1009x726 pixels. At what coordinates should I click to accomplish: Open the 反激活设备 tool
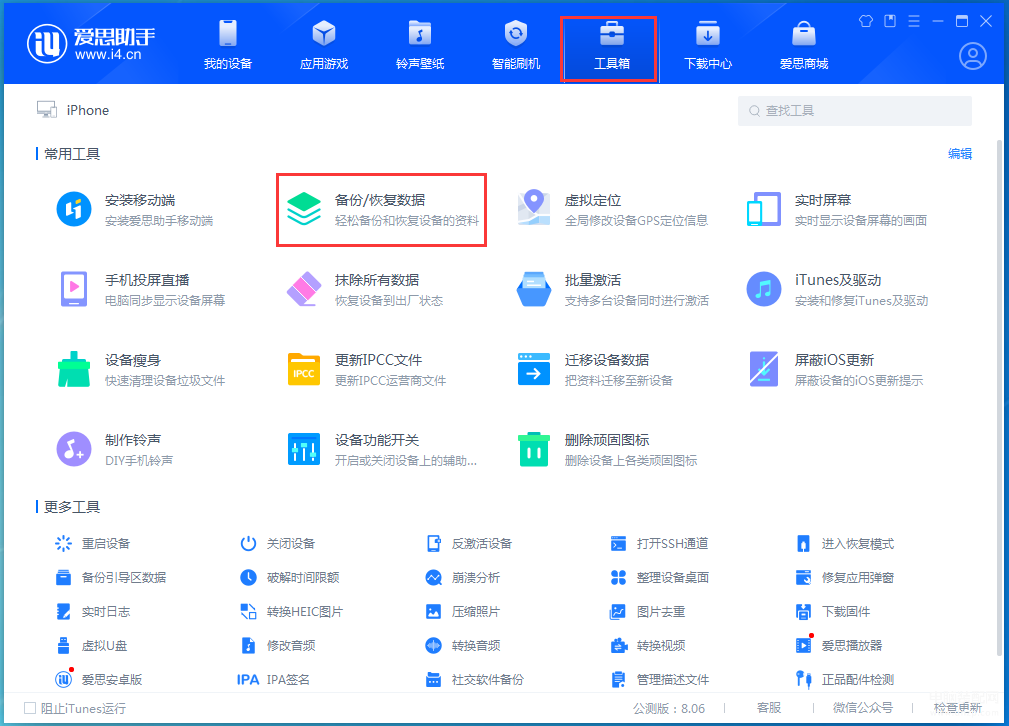[x=469, y=544]
